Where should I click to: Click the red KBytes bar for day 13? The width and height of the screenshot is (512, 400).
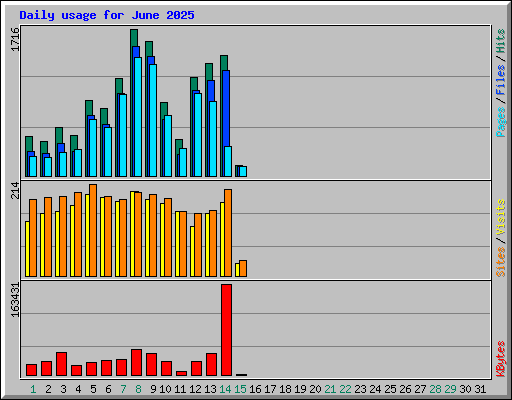point(211,365)
